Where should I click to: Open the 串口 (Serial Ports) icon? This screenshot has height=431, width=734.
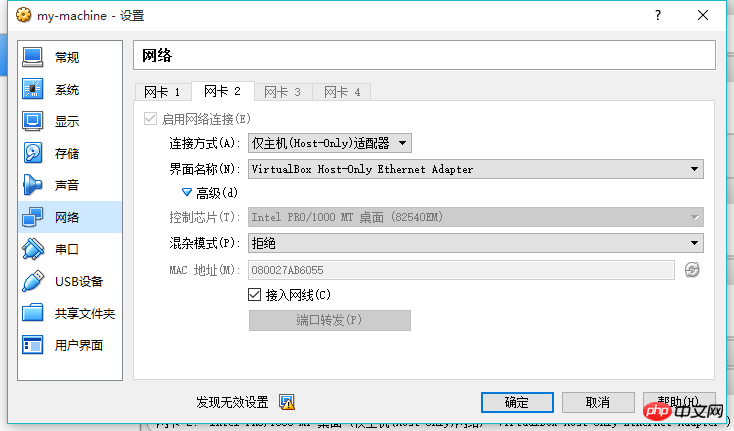pos(32,248)
